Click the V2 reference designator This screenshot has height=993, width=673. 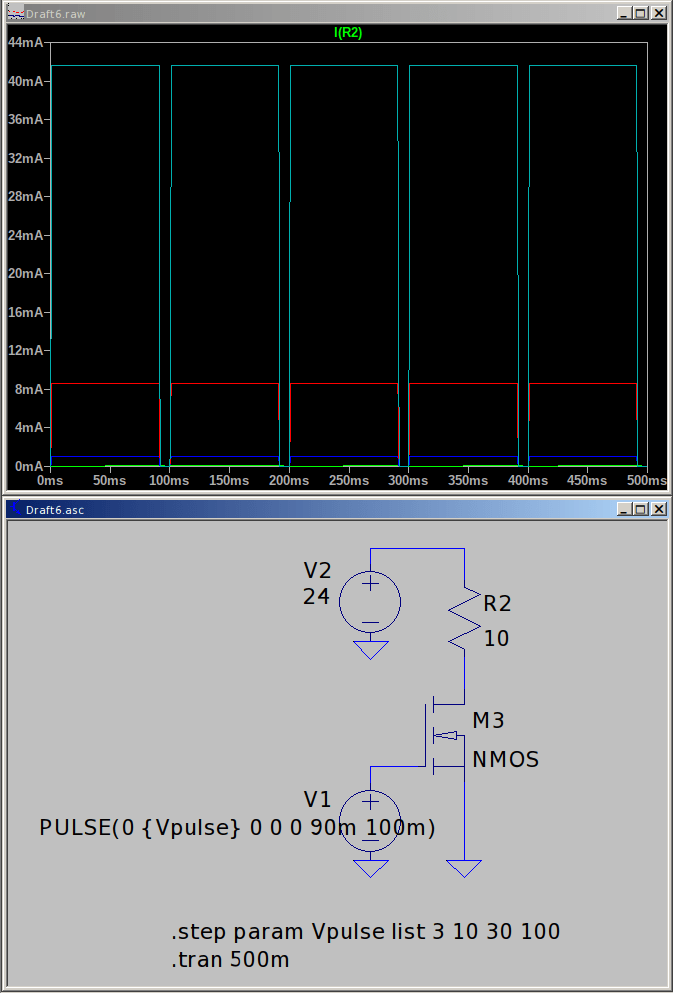coord(317,571)
